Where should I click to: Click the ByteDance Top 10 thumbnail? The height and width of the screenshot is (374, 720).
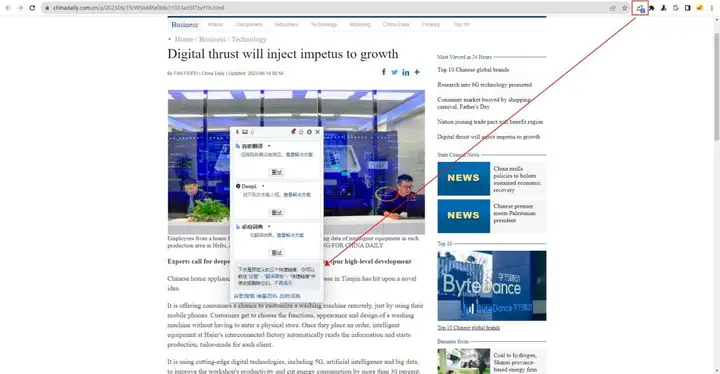tap(492, 285)
